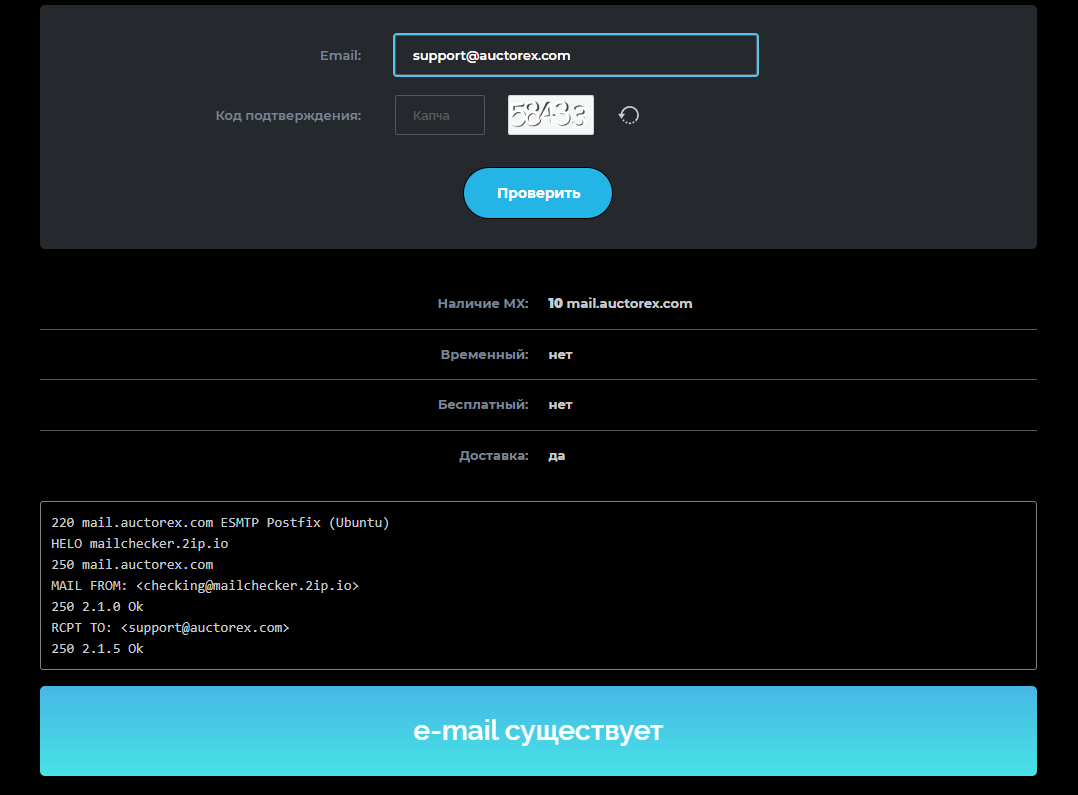The width and height of the screenshot is (1078, 795).
Task: Click the 'MAIL FROM: <checking@mailchecker.2ip.io>' line
Action: 205,585
